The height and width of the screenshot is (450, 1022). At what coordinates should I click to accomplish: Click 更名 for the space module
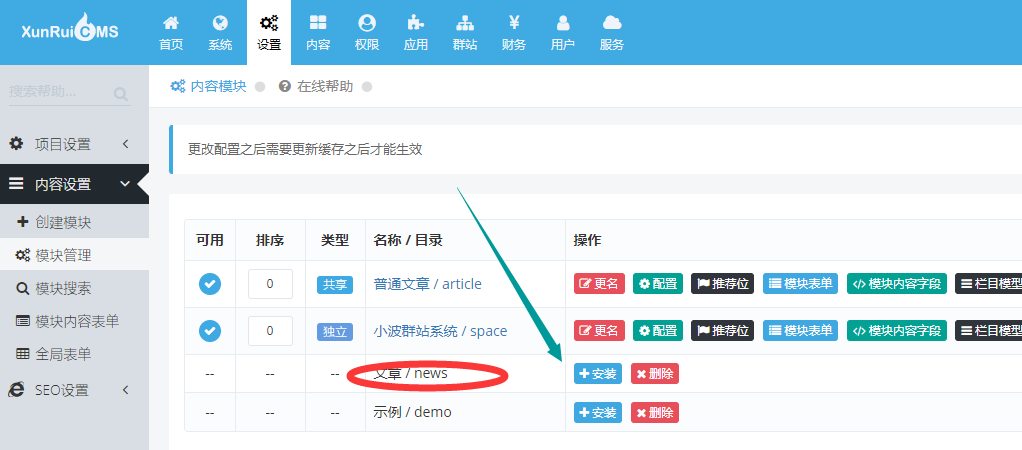pos(599,331)
